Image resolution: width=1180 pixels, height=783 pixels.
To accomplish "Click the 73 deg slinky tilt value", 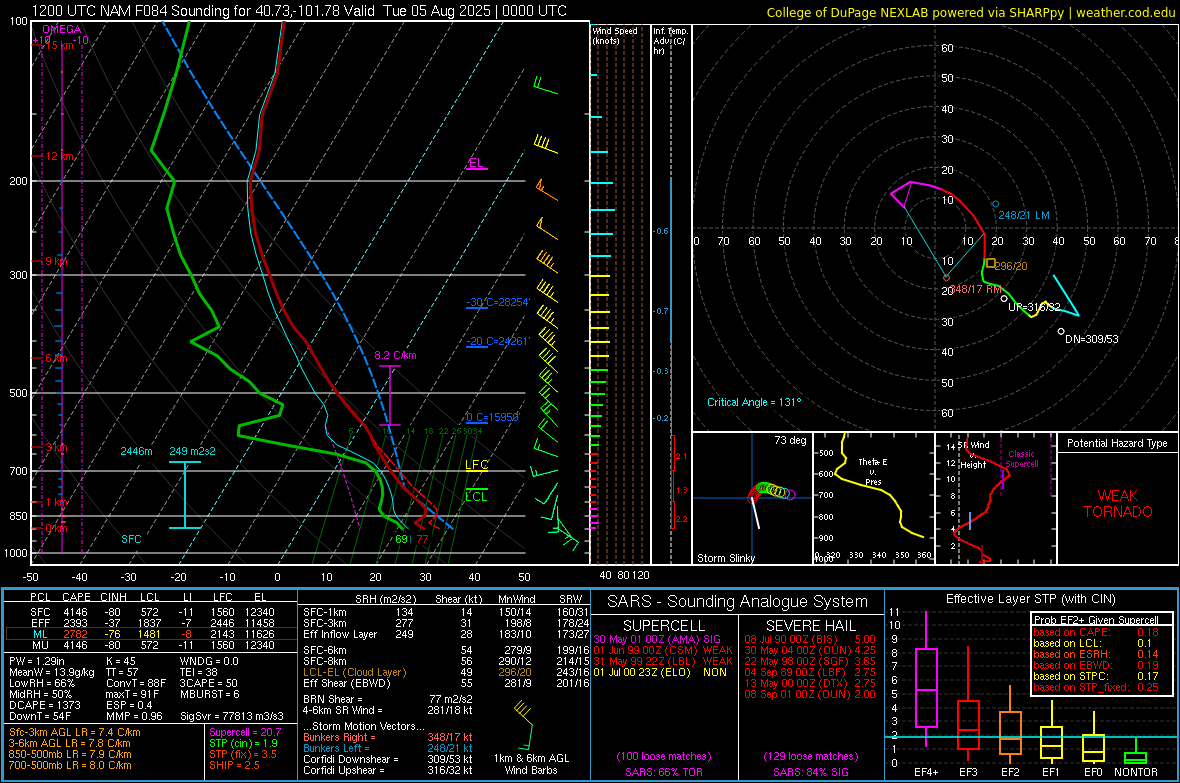I will point(790,440).
